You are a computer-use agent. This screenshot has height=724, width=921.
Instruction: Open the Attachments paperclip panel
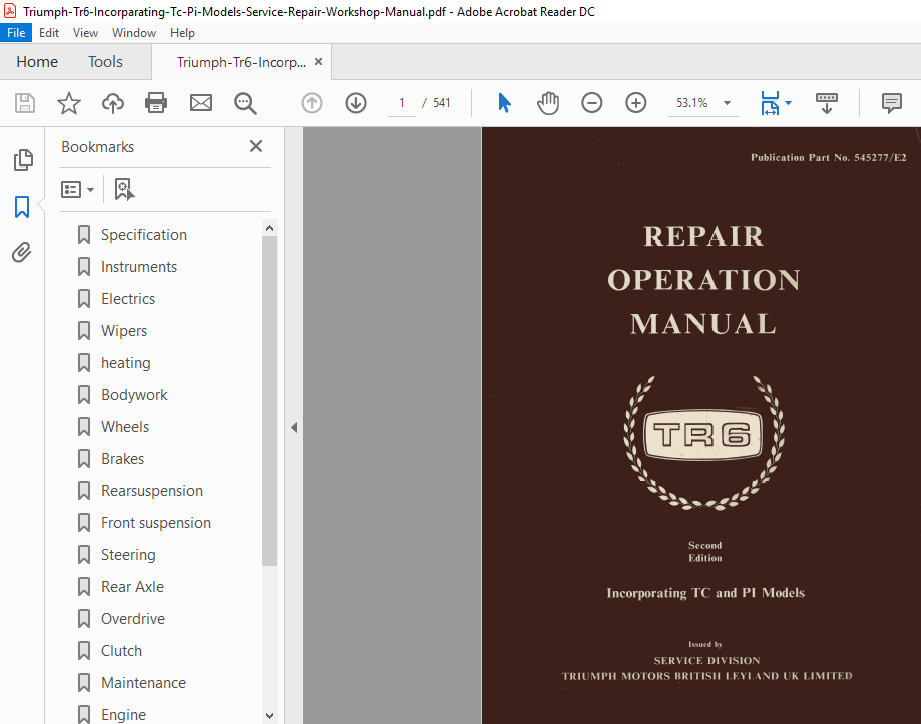(22, 252)
